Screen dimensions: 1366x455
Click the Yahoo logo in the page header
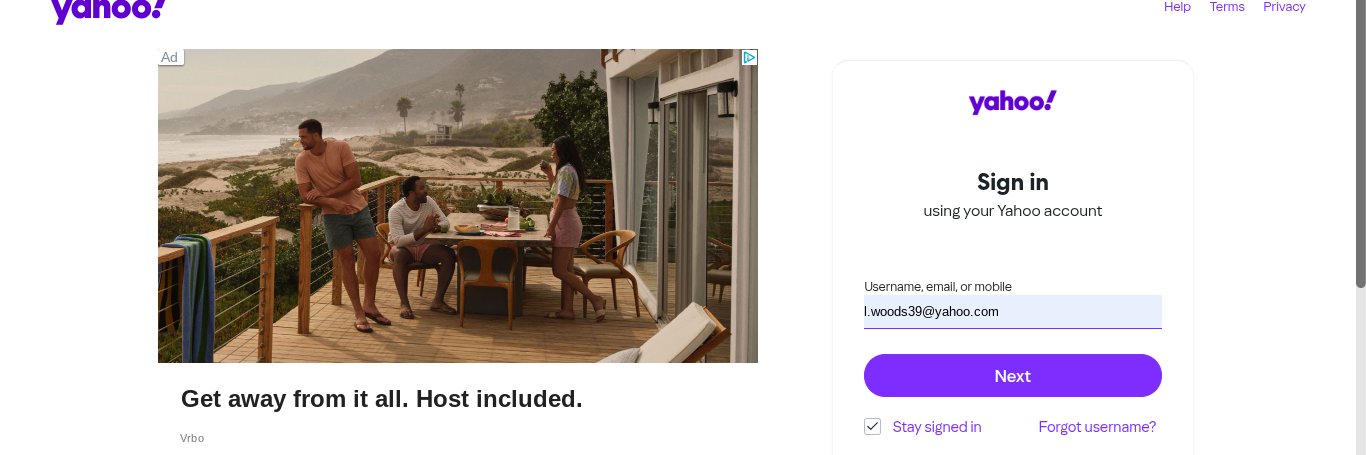click(108, 10)
